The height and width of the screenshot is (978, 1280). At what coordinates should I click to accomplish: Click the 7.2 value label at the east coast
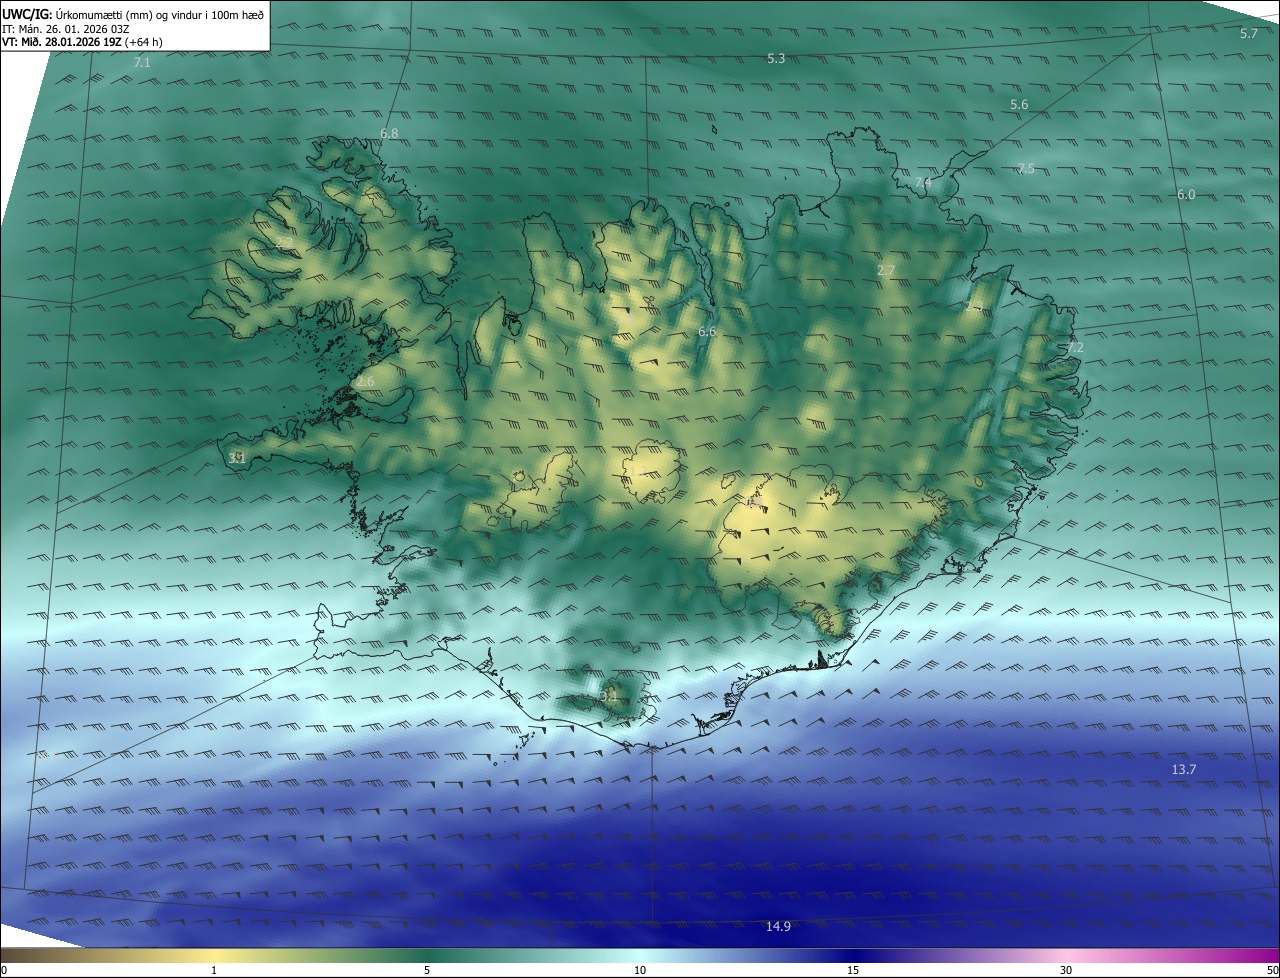pos(1075,348)
